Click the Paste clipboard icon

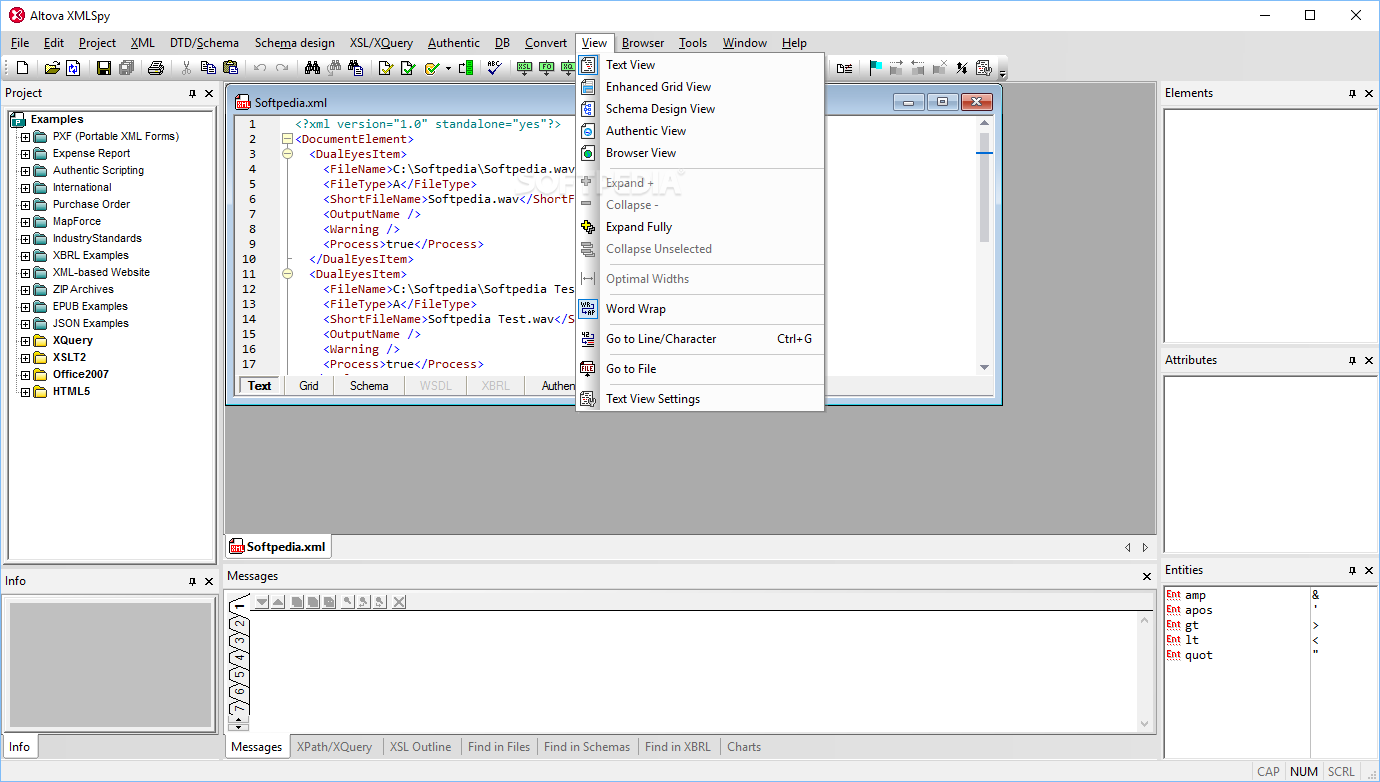click(x=230, y=68)
